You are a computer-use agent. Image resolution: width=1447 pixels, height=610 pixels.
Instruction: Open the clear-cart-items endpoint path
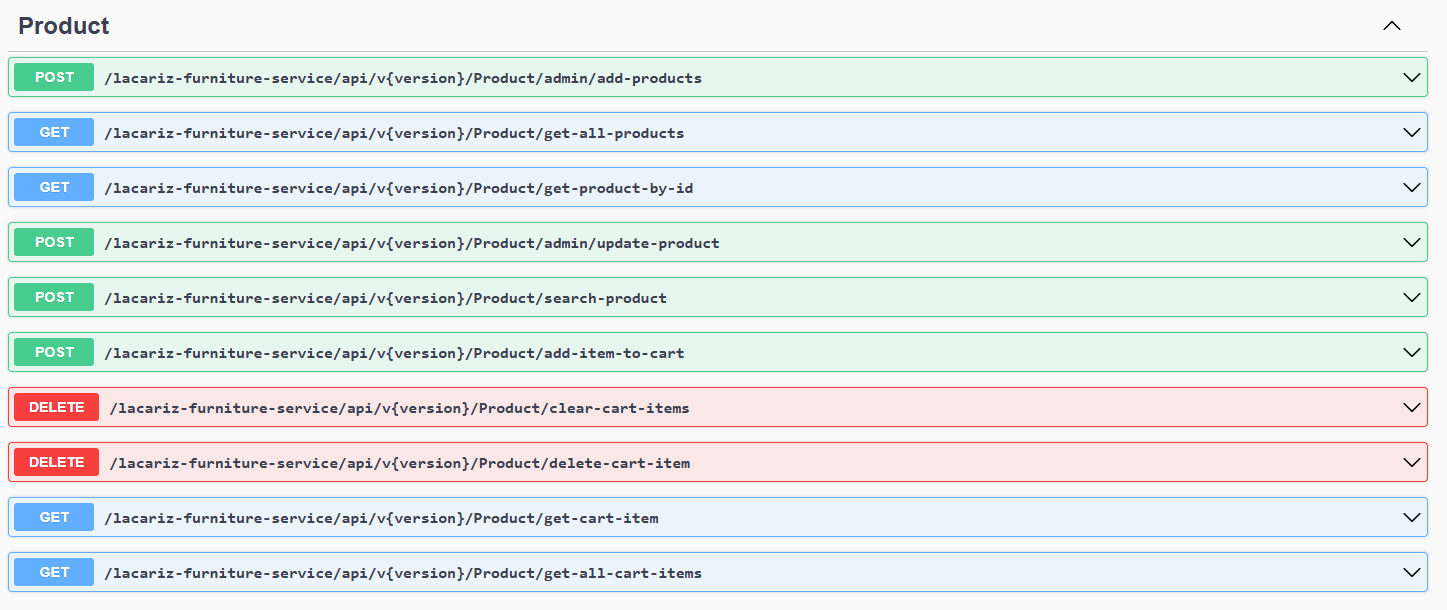tap(399, 408)
